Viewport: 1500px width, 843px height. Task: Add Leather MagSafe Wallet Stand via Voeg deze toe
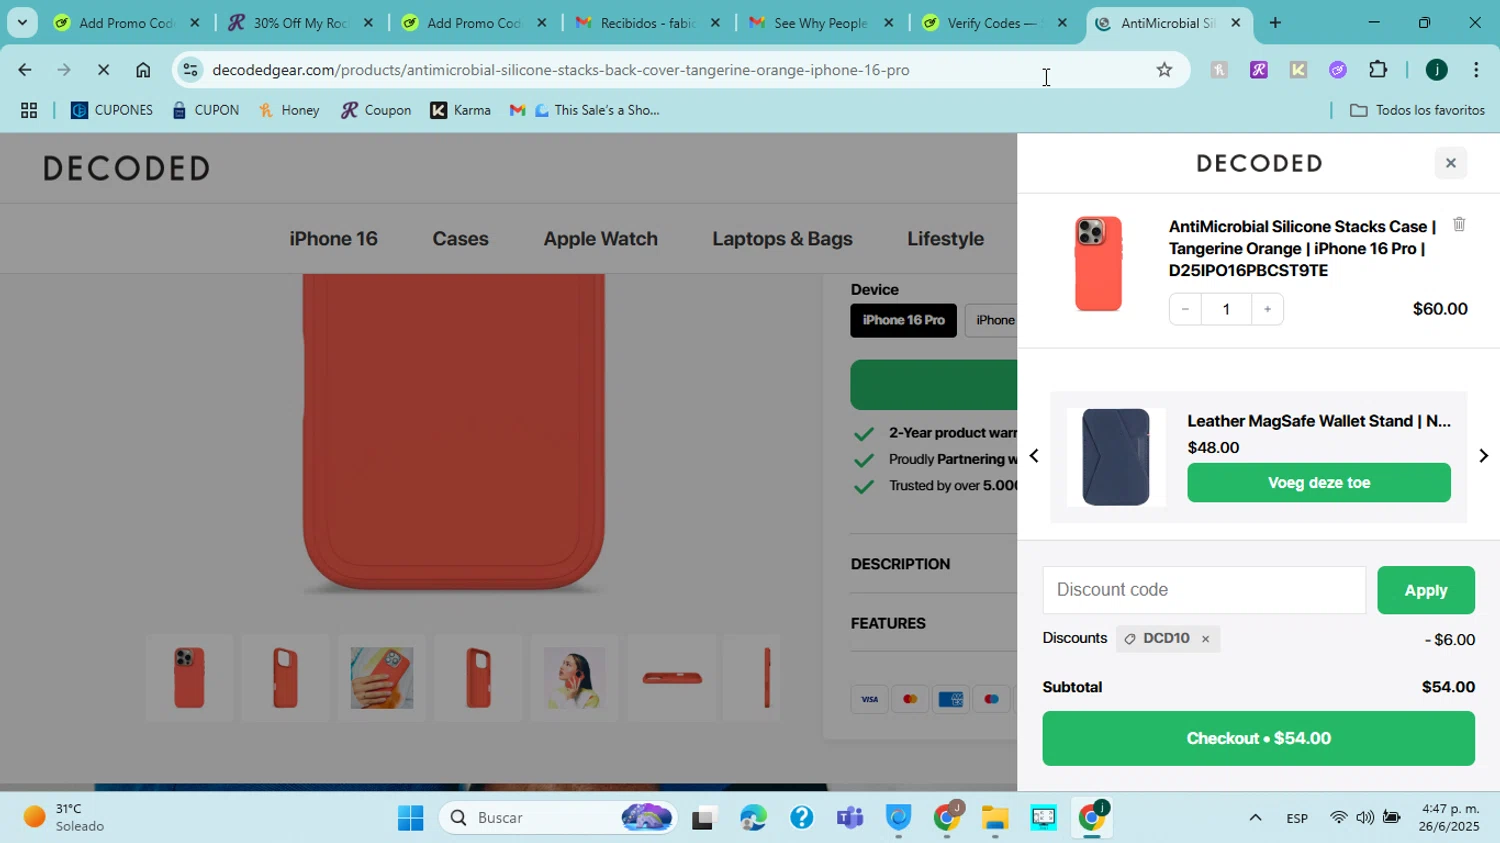click(1318, 483)
